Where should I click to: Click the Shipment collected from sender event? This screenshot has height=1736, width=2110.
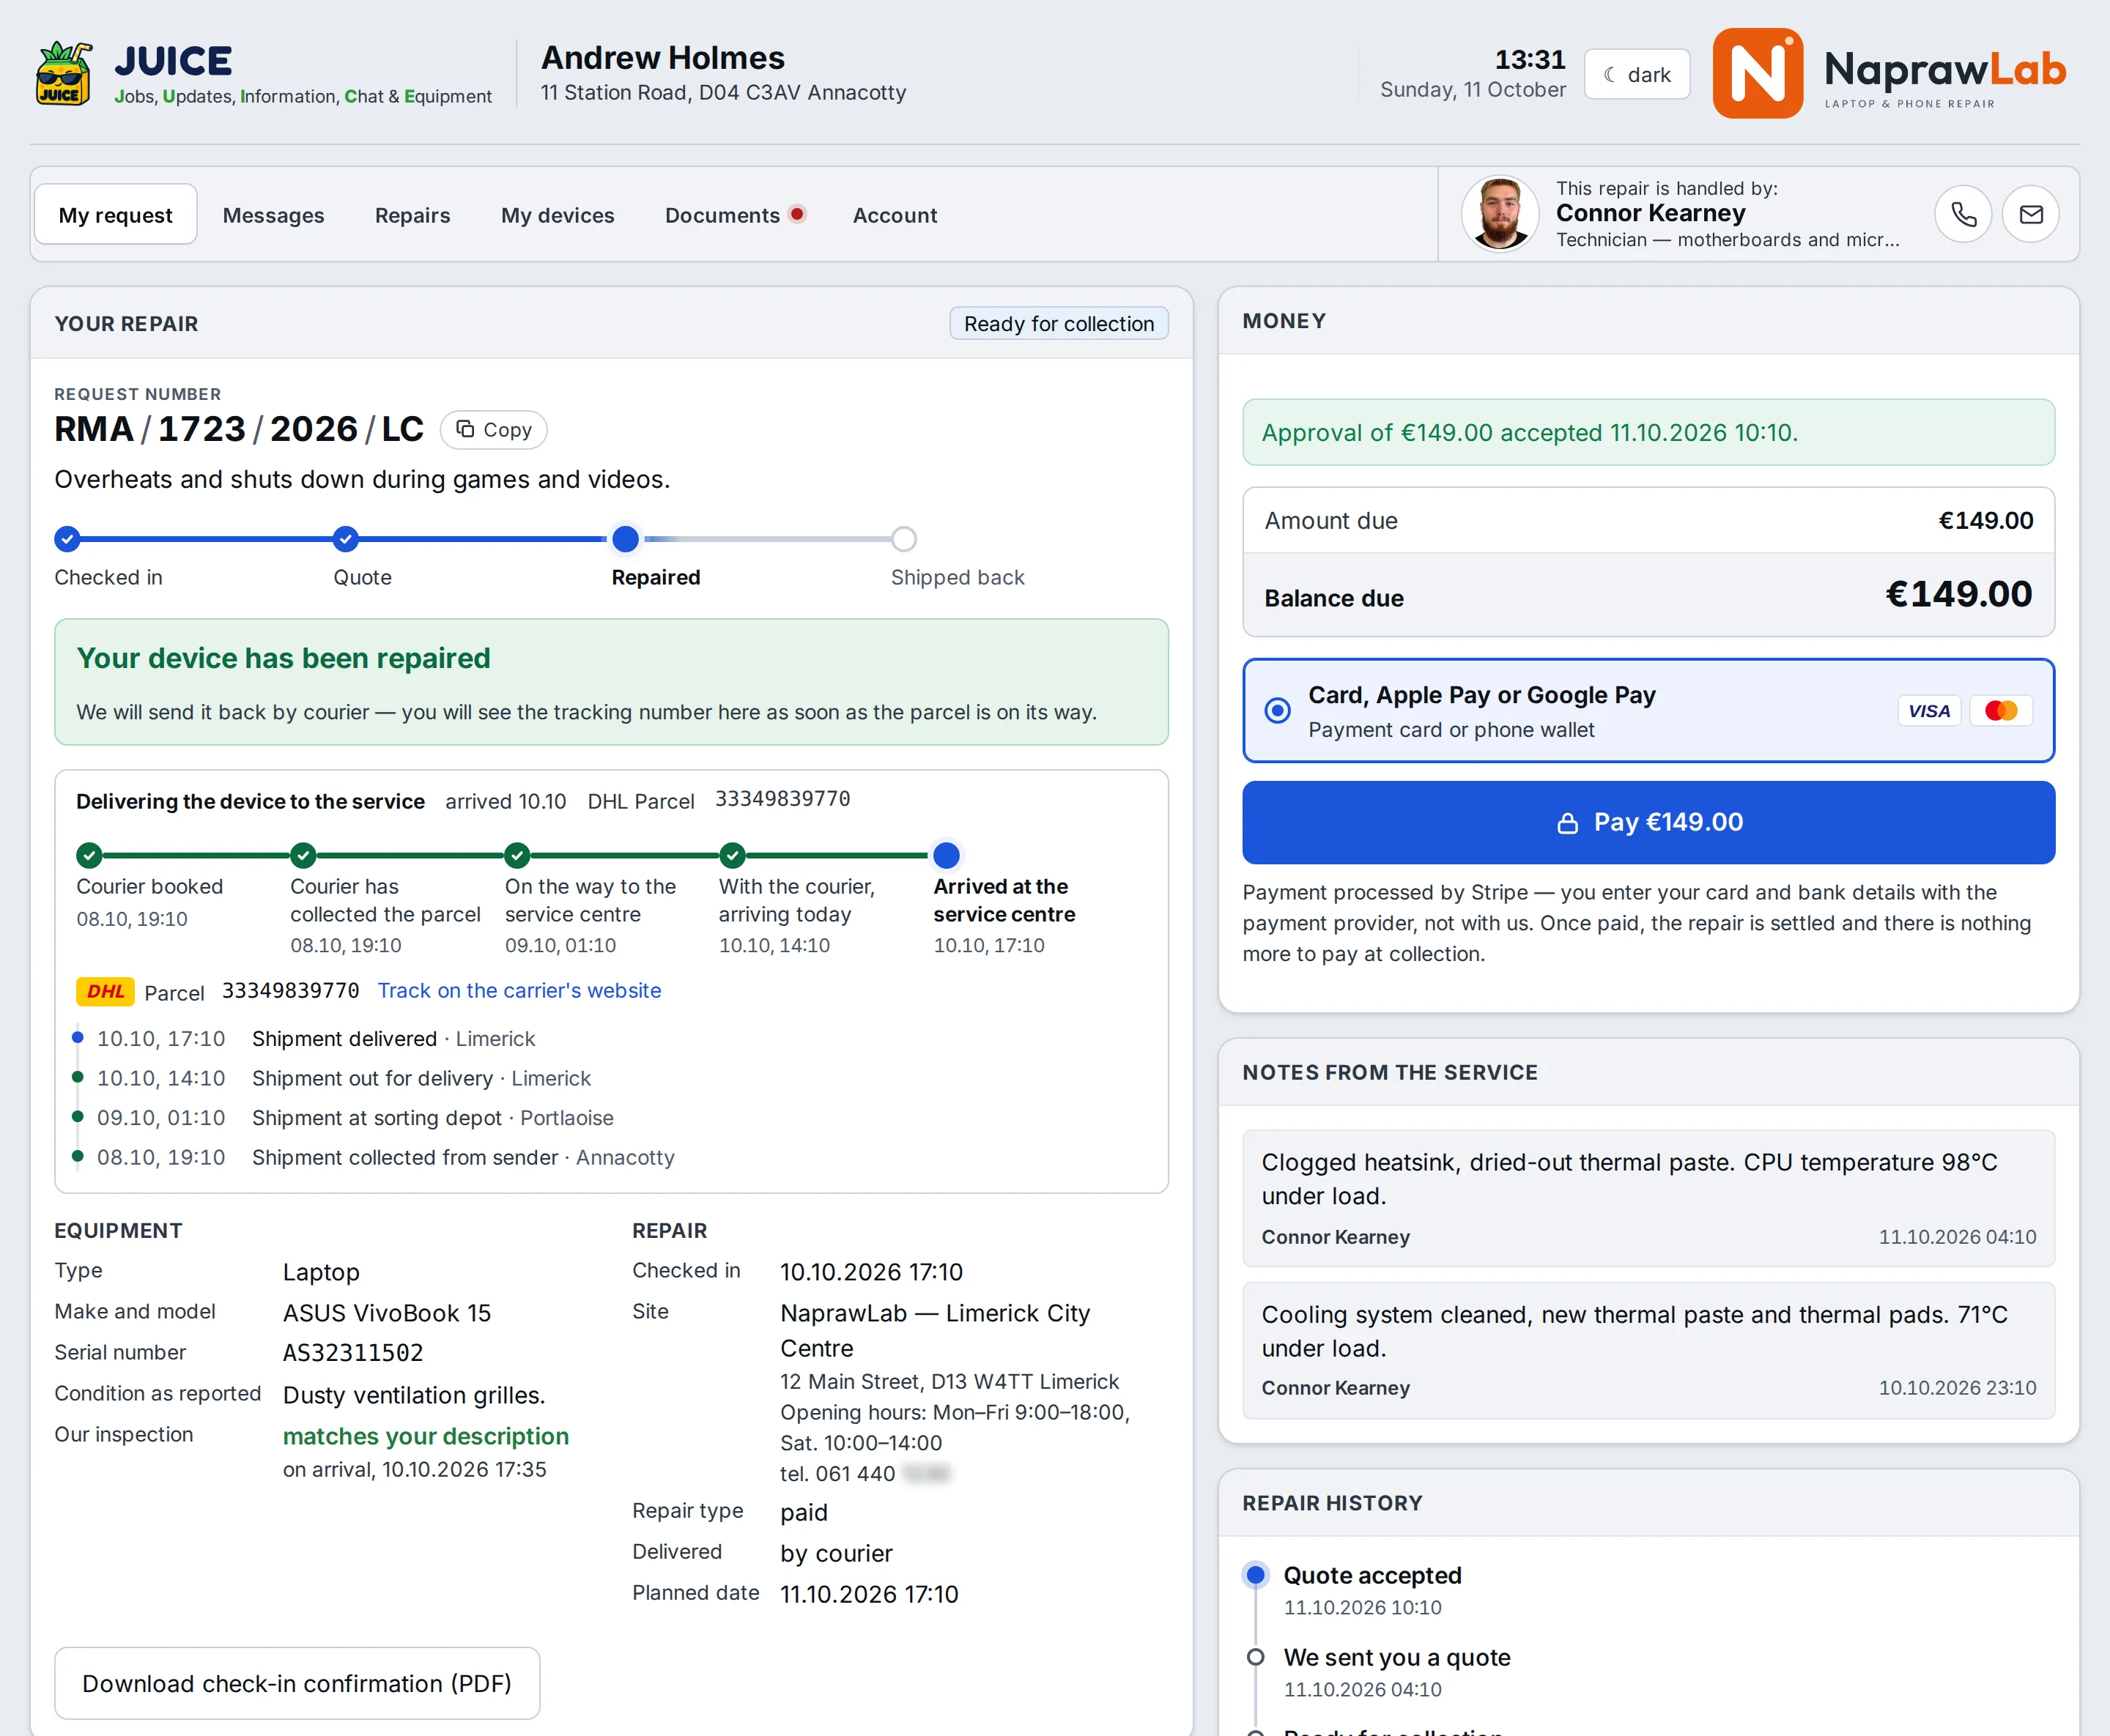click(463, 1158)
